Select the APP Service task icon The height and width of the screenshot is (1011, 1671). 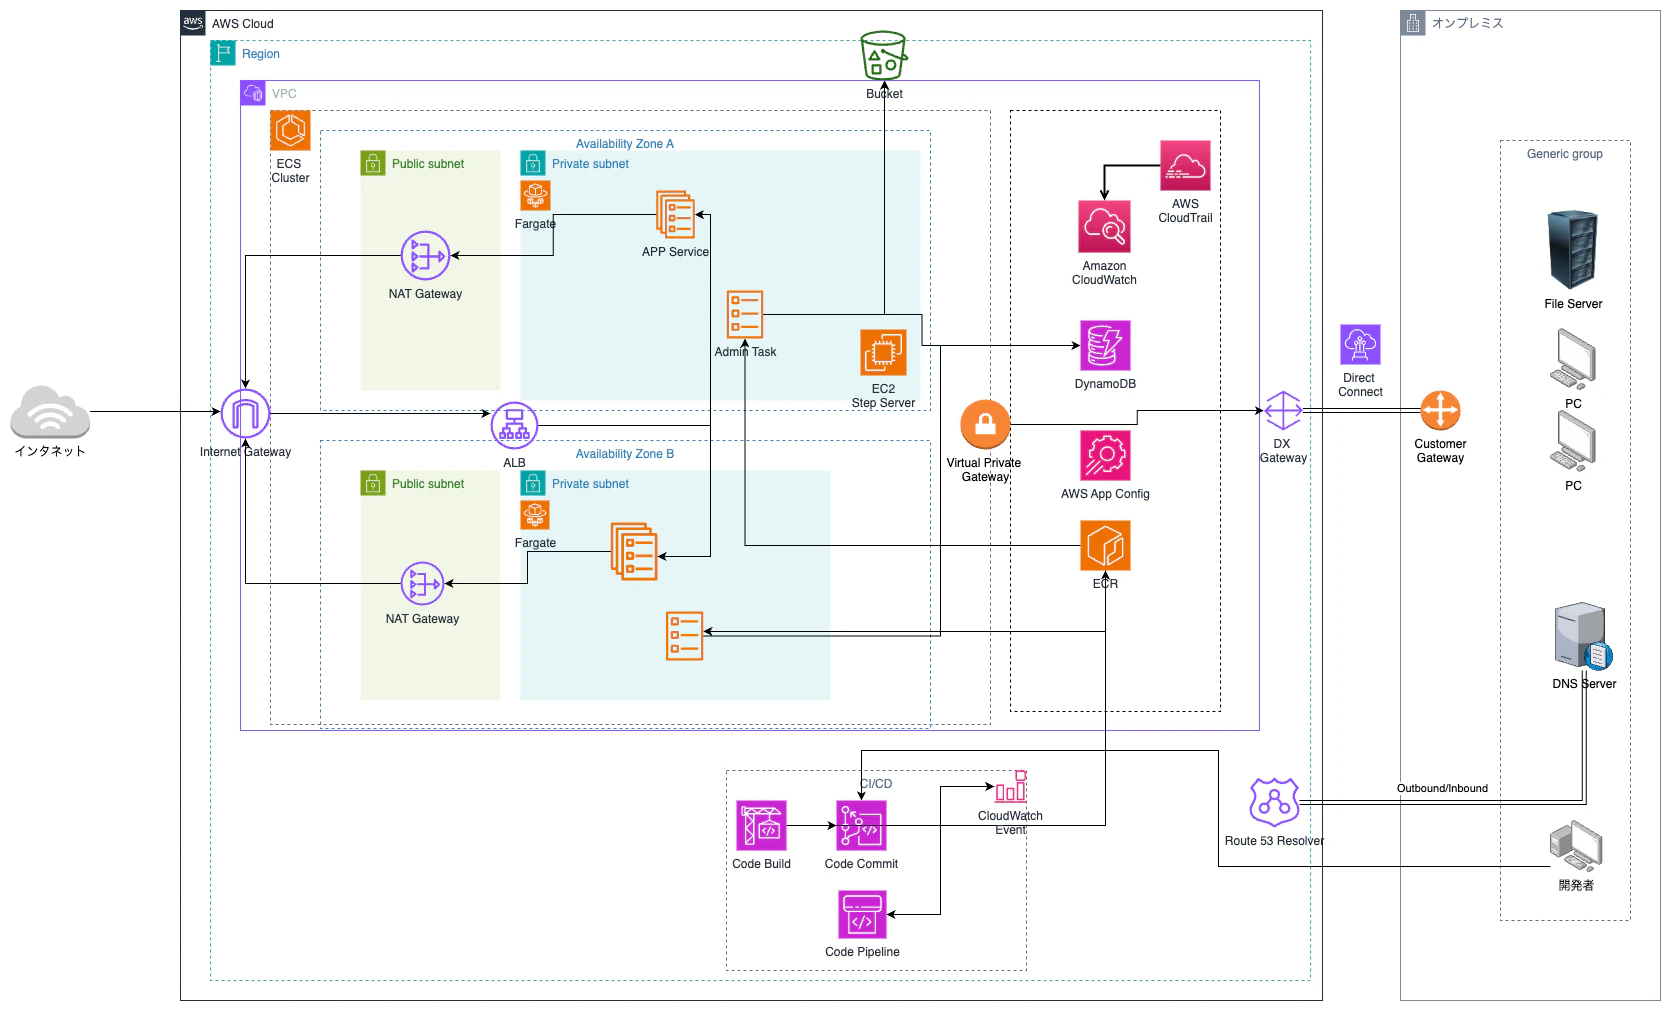[x=676, y=215]
